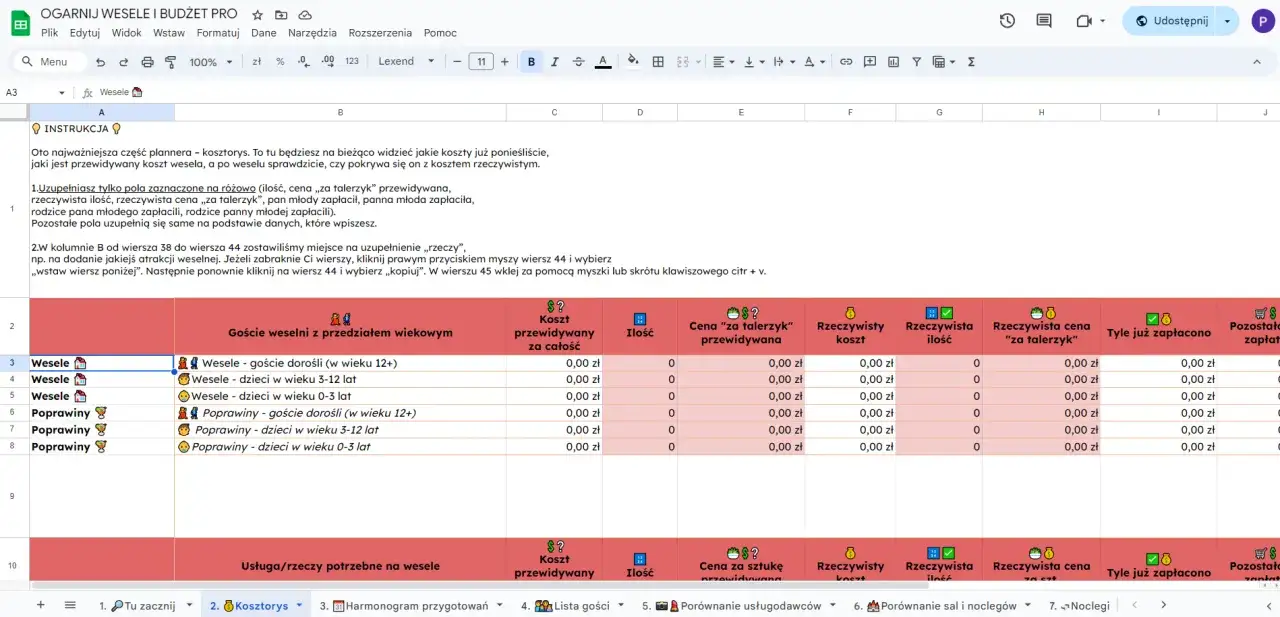Create a filter

coord(915,61)
